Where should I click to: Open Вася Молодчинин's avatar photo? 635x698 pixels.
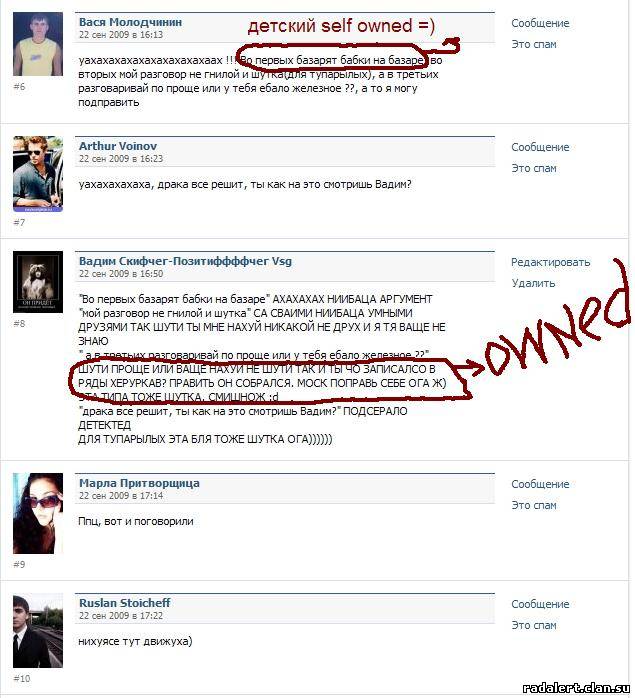[x=38, y=44]
